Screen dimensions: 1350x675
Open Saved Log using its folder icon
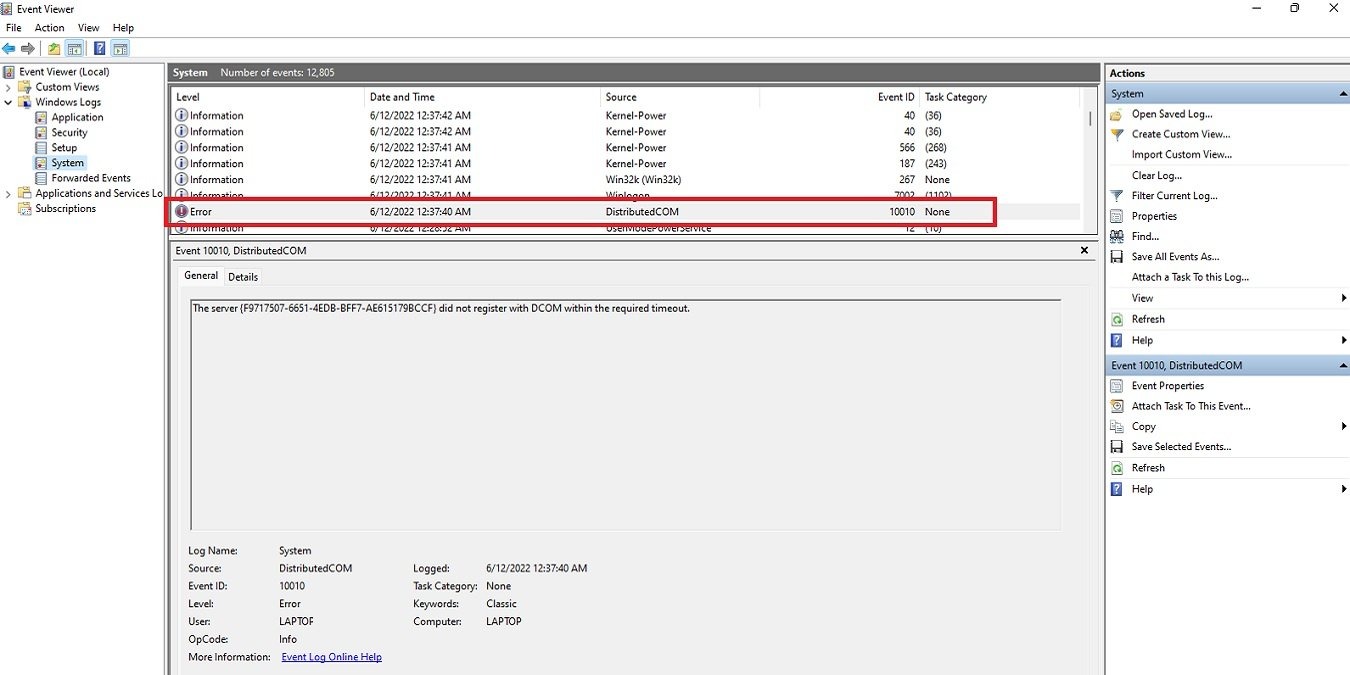[1116, 113]
